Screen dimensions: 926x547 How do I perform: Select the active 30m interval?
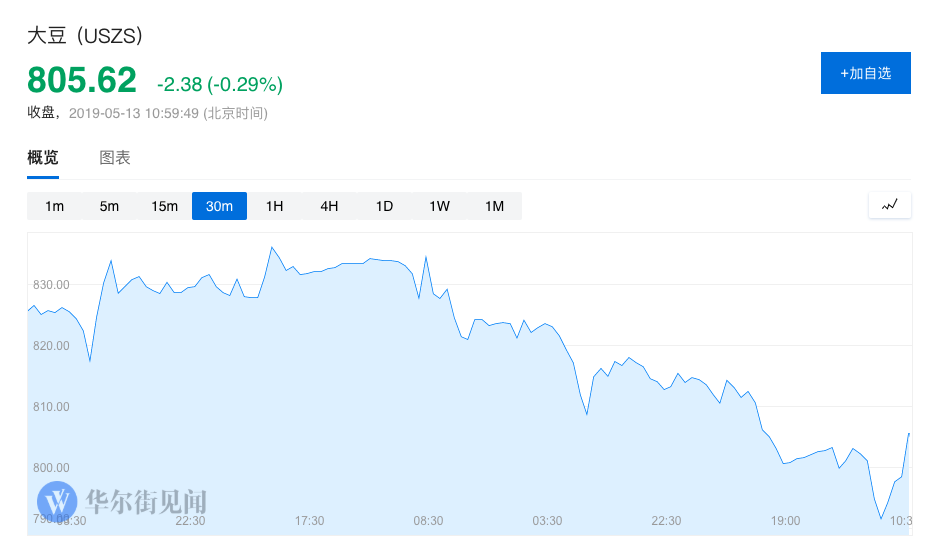pos(219,206)
